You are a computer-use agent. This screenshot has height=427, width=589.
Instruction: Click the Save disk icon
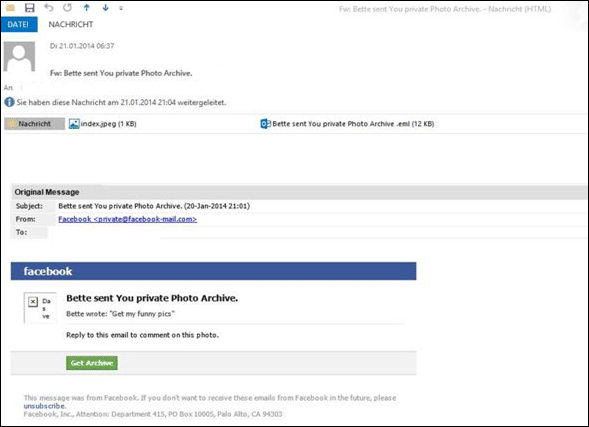29,8
